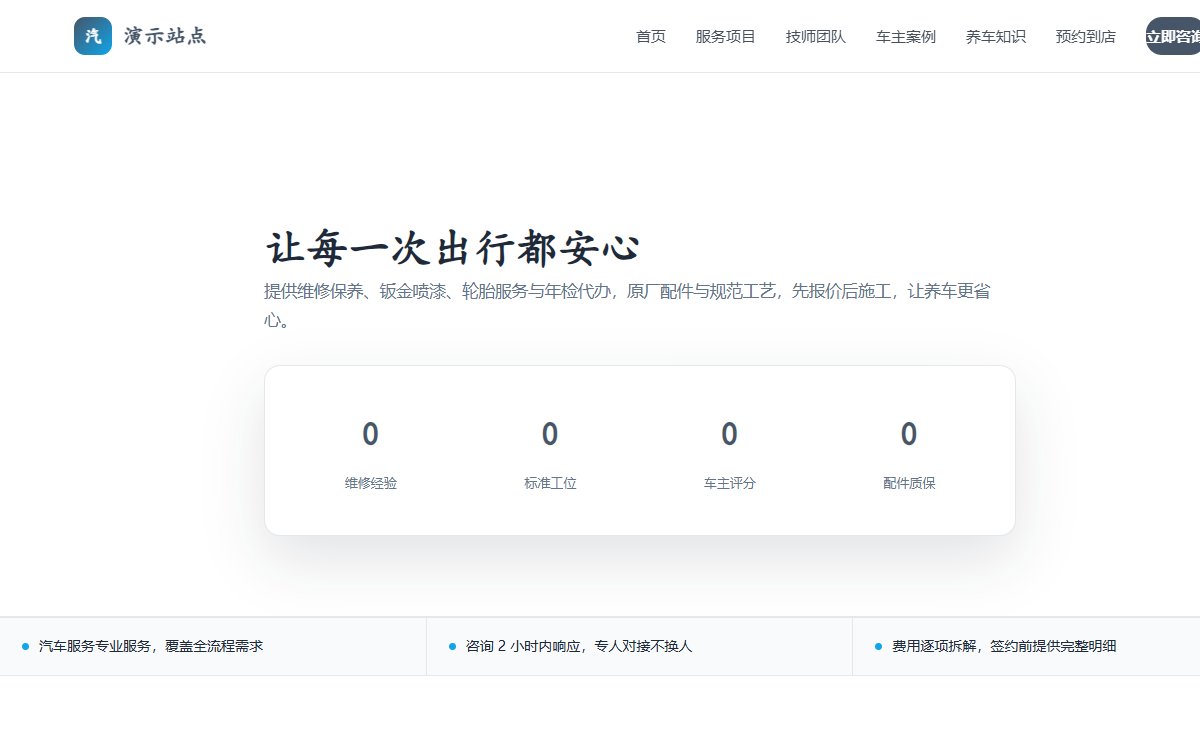
Task: Click the number above 车主评分
Action: [x=730, y=434]
